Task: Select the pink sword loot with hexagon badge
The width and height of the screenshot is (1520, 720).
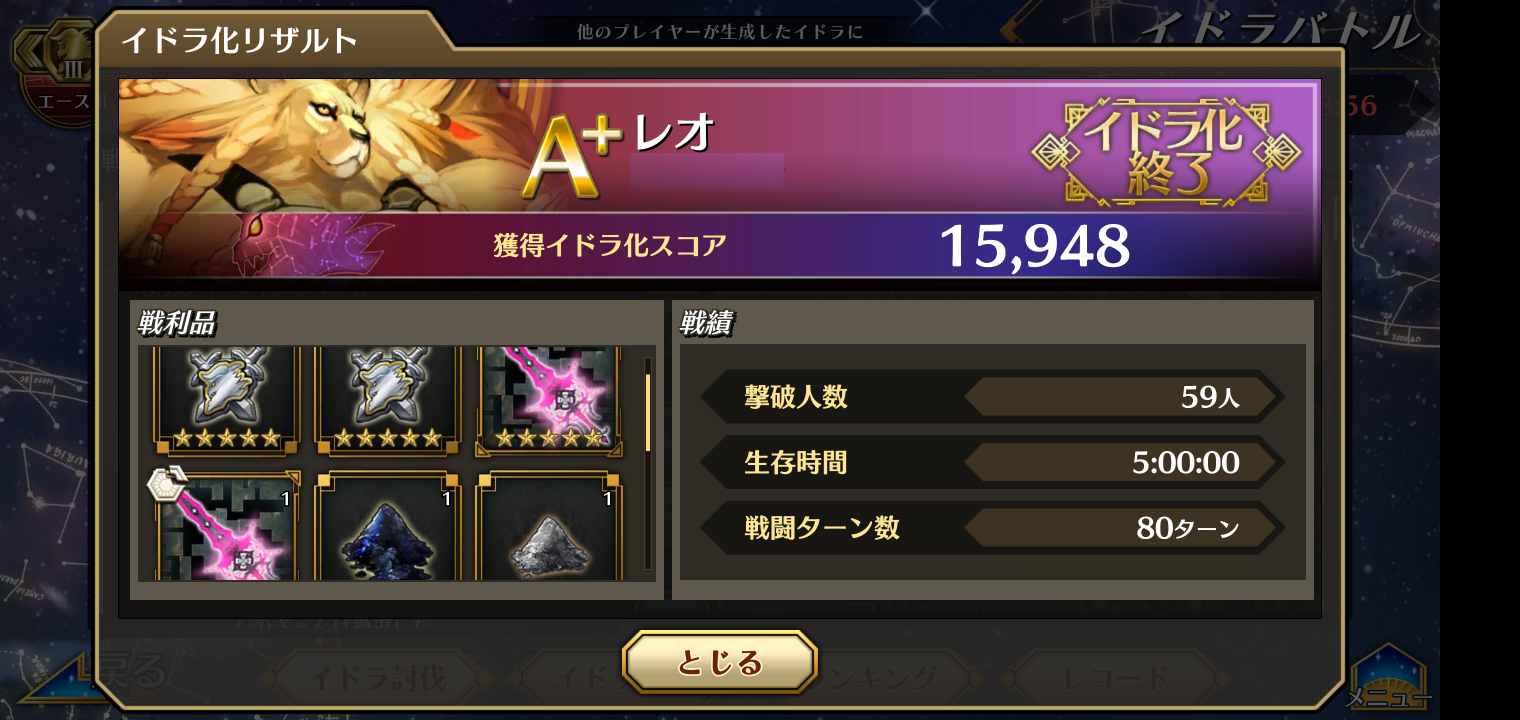Action: 227,526
